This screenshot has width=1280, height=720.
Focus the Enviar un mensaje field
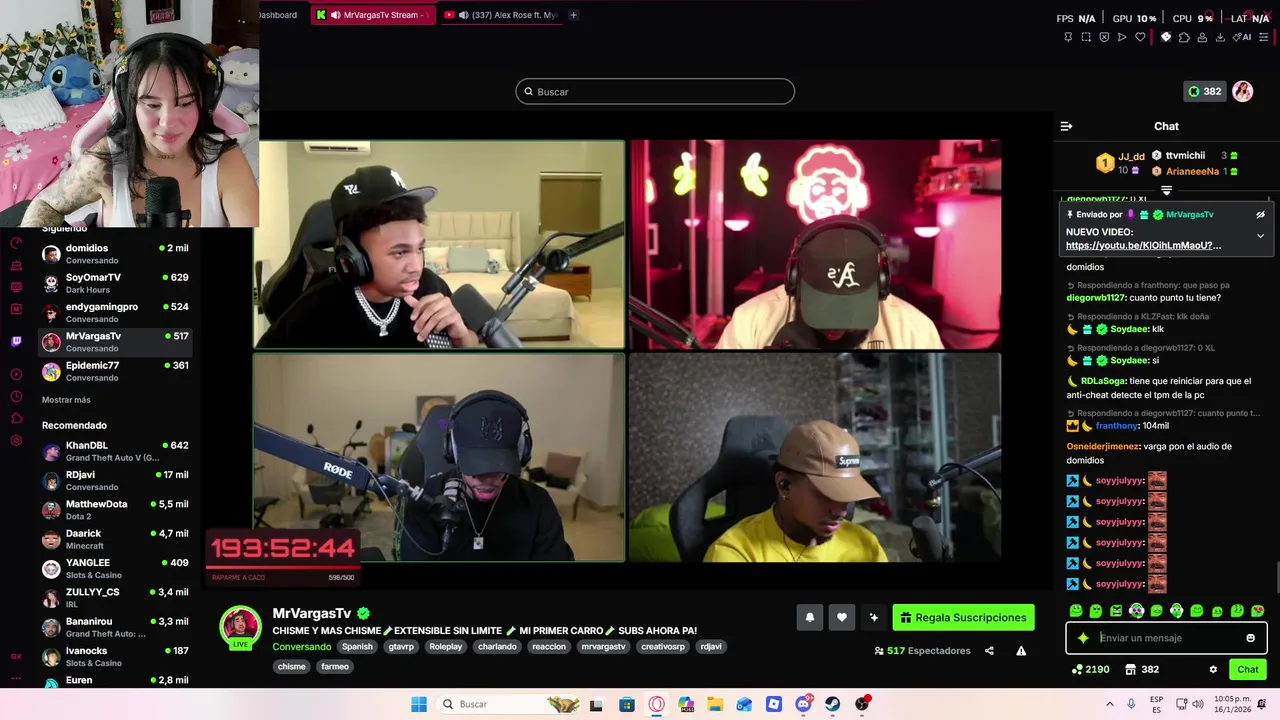1168,638
